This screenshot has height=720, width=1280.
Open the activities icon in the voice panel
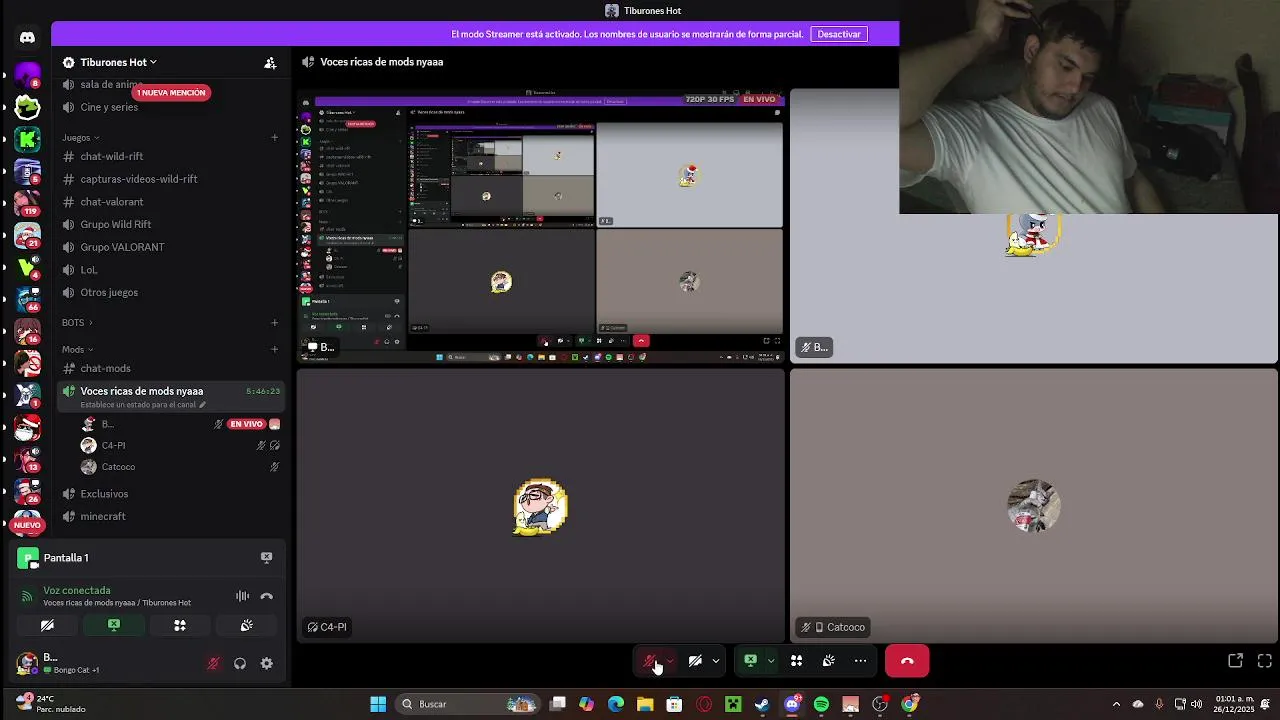180,625
